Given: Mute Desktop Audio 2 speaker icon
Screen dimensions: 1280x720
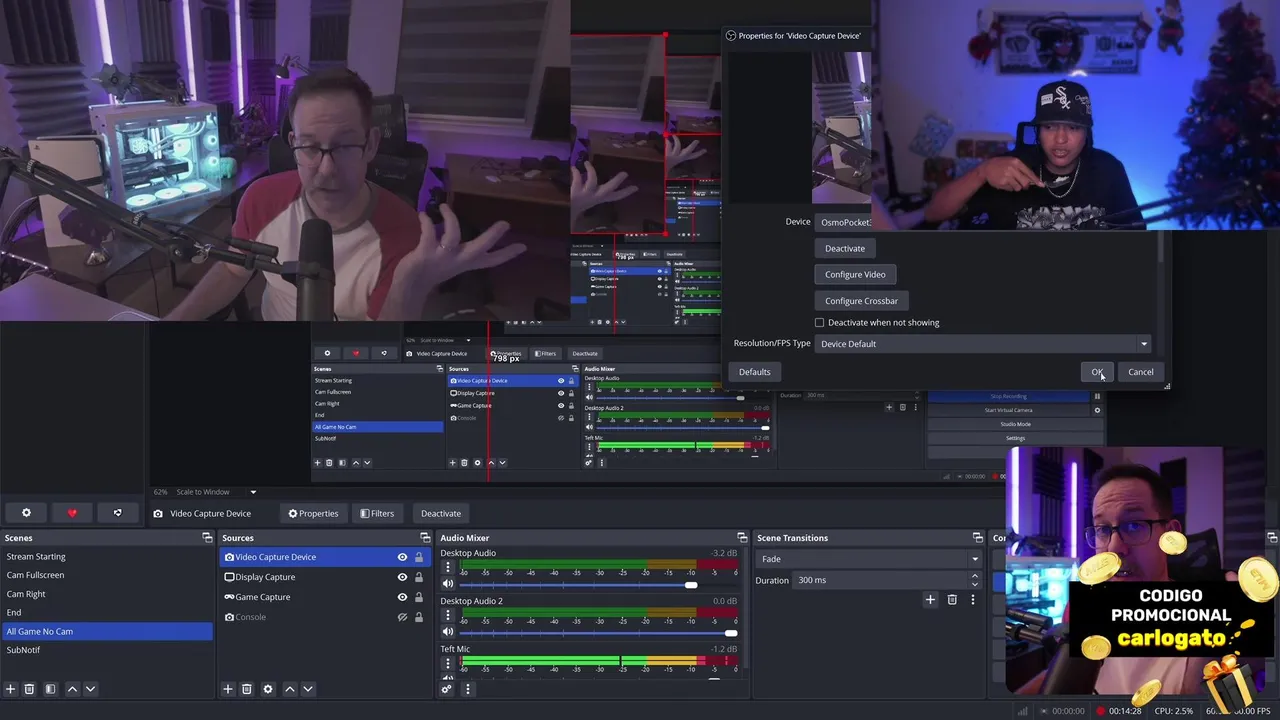Looking at the screenshot, I should pos(448,632).
